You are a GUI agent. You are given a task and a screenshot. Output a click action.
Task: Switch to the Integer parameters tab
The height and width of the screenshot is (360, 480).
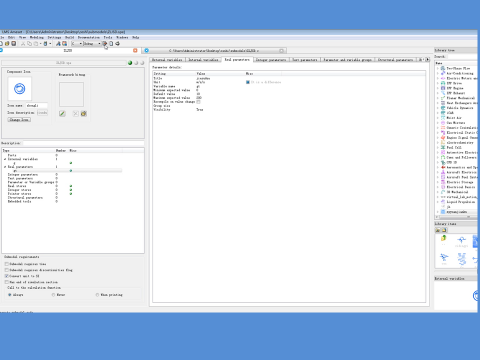271,60
